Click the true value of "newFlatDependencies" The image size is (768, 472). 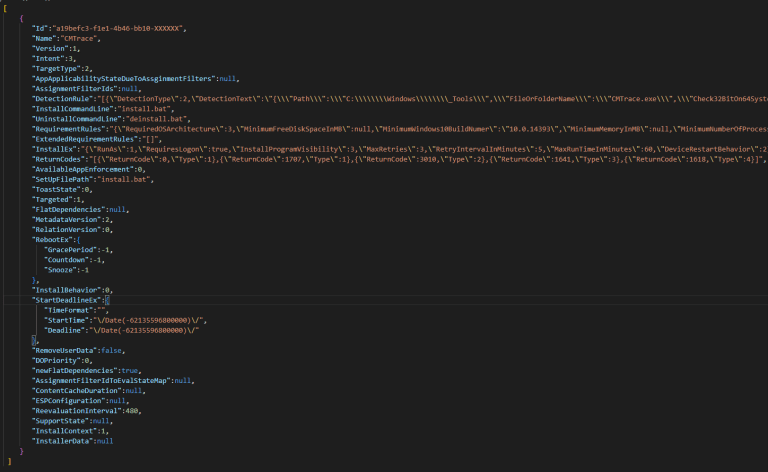129,370
